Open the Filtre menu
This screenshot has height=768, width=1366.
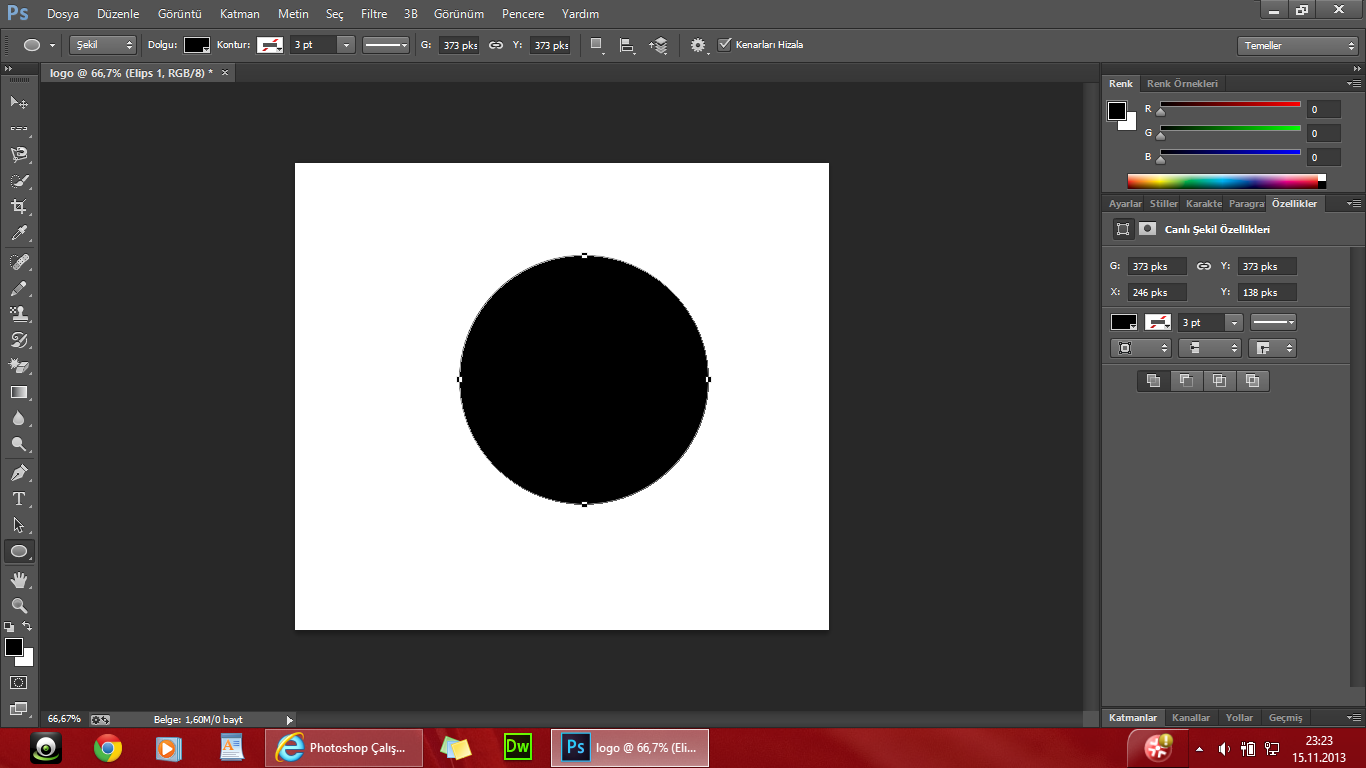point(374,14)
